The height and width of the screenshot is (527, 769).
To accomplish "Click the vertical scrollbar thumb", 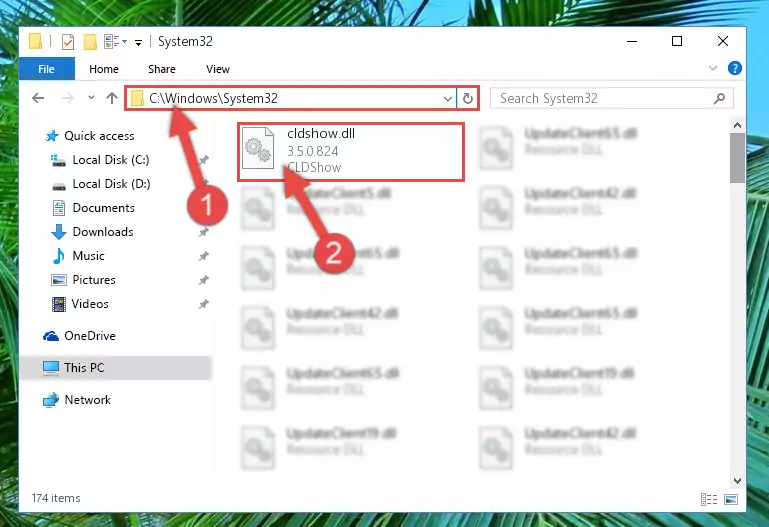I will click(x=737, y=158).
